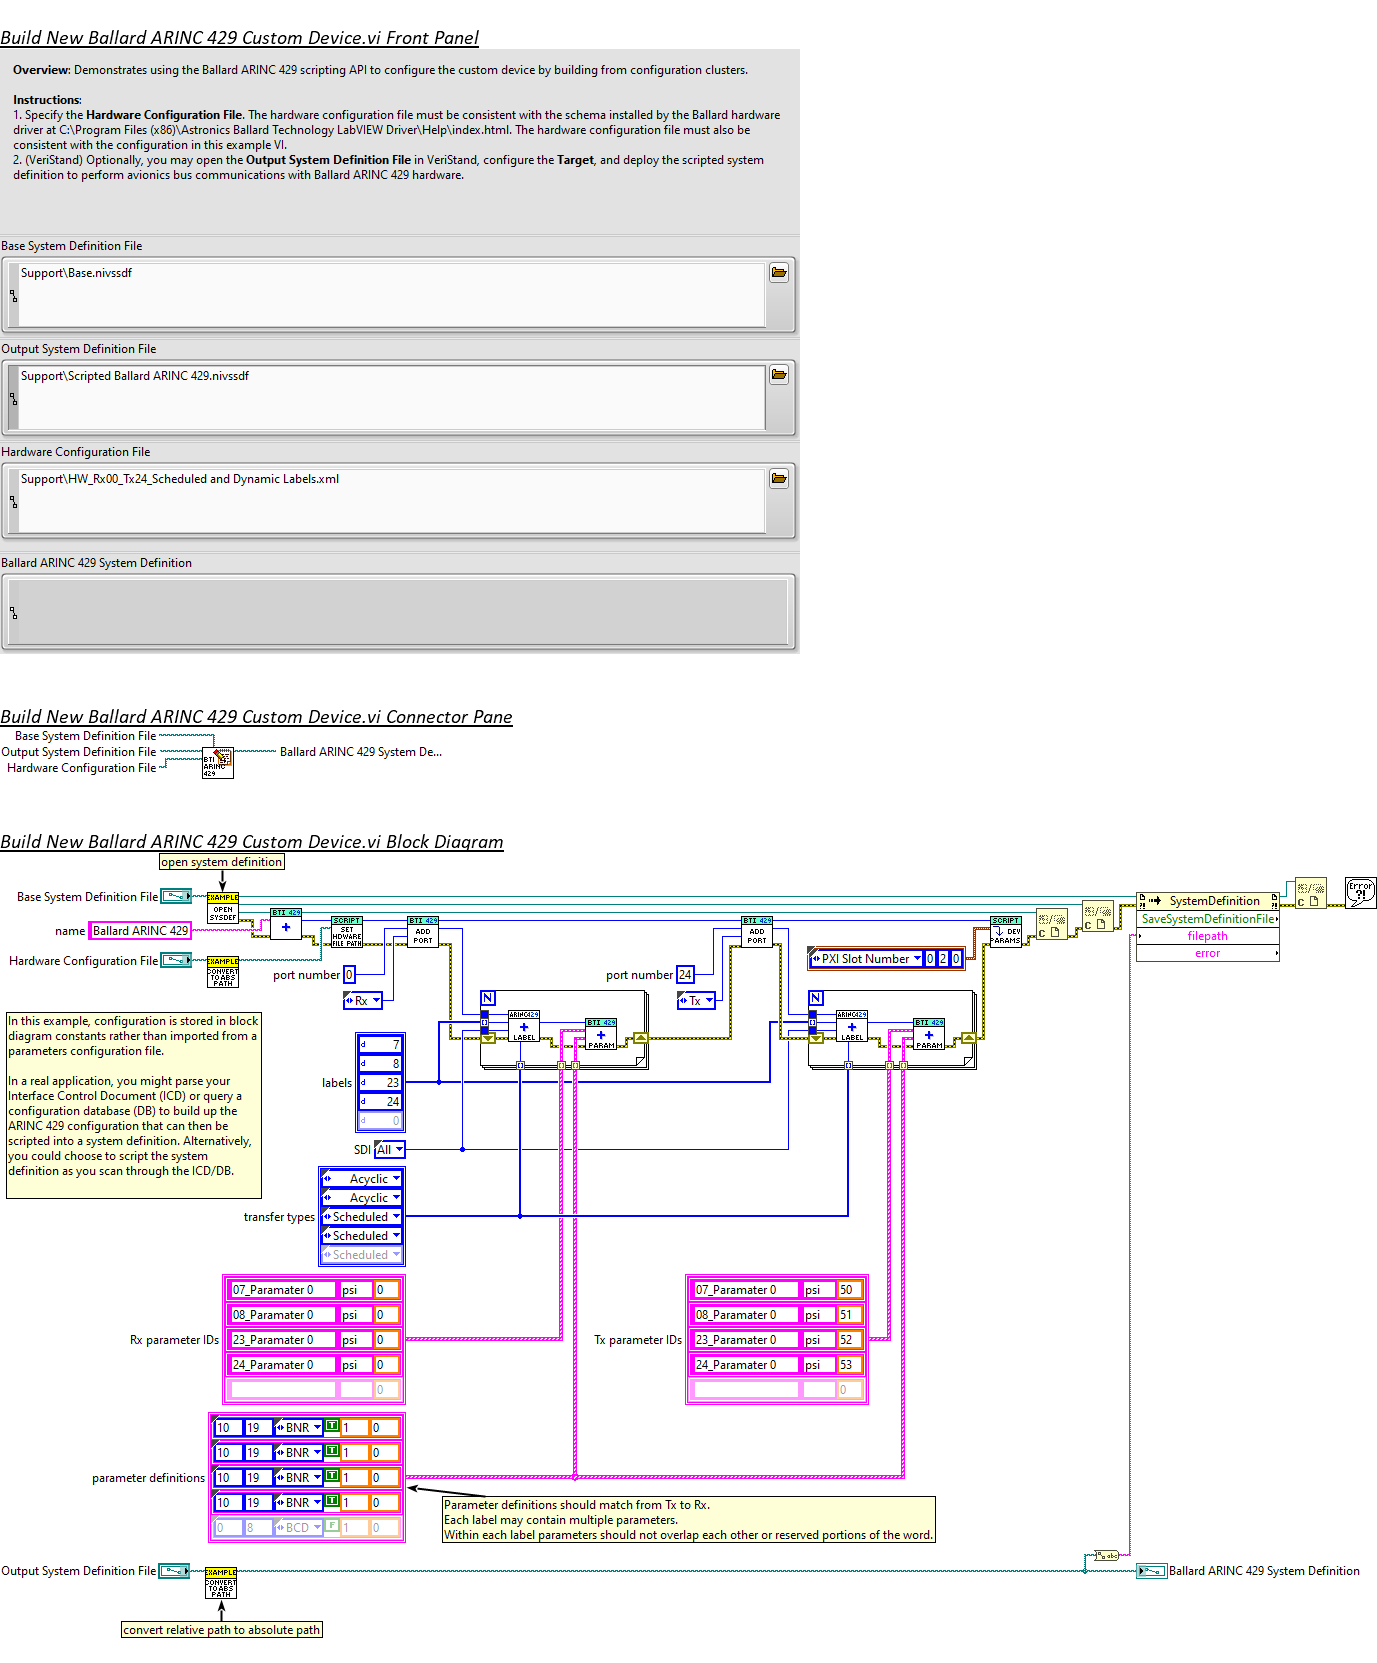This screenshot has width=1377, height=1663.
Task: Click Tx parameter value 50
Action: (849, 1290)
